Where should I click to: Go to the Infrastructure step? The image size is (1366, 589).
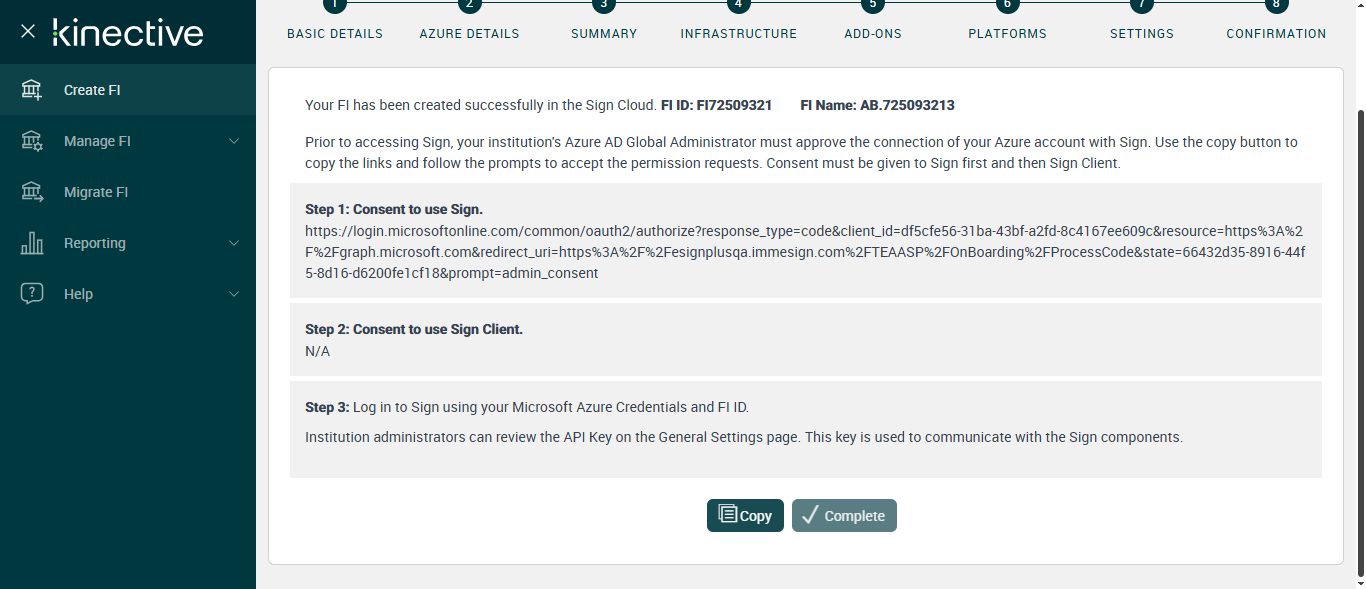coord(739,34)
